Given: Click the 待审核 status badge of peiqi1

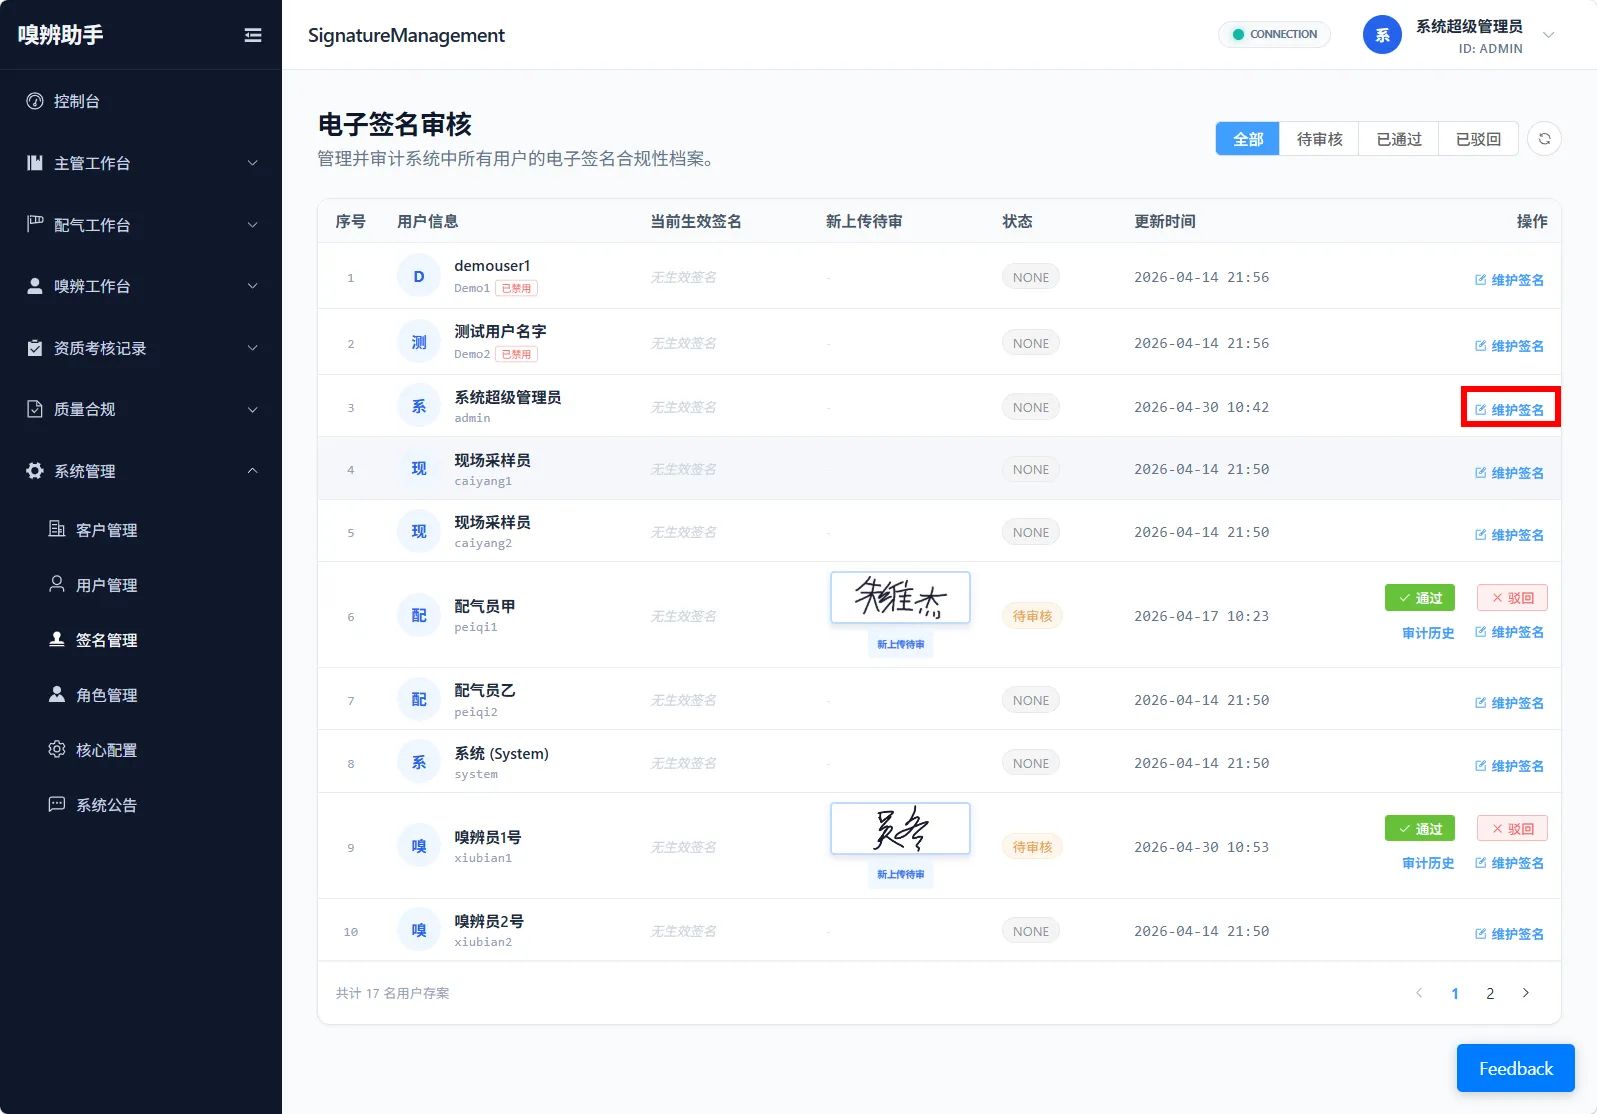Looking at the screenshot, I should click(1032, 616).
